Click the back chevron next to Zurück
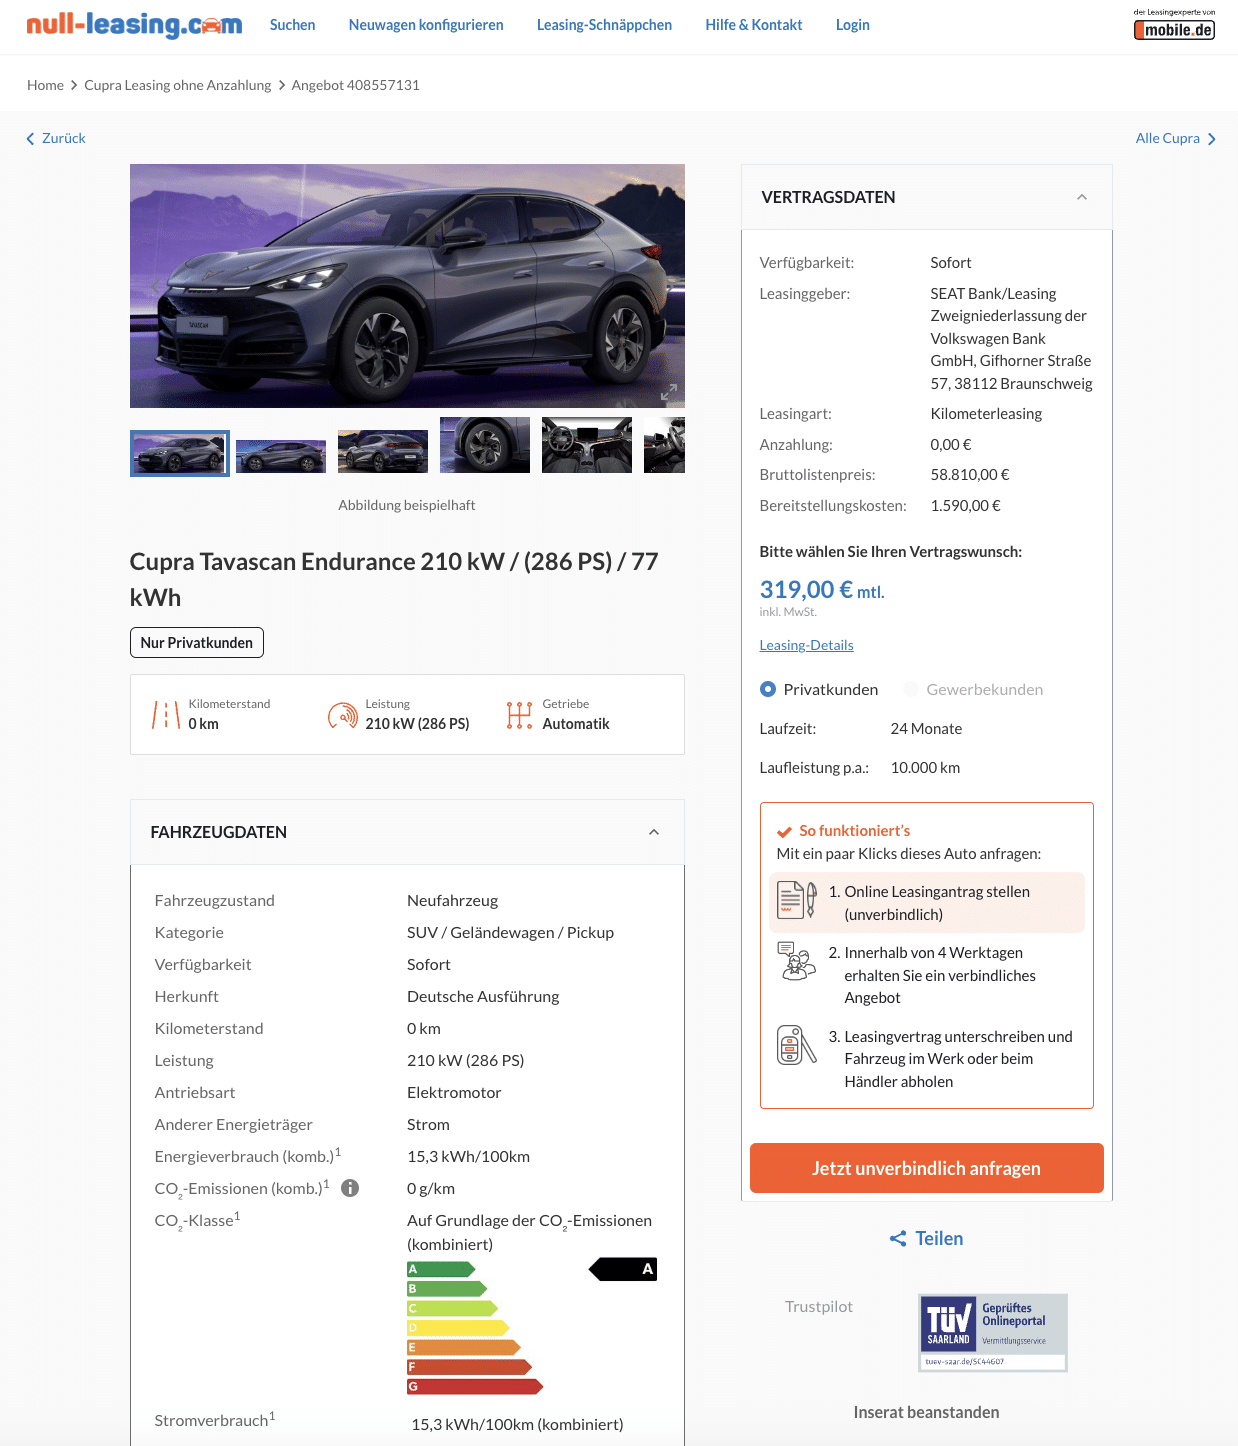This screenshot has height=1446, width=1238. [30, 139]
